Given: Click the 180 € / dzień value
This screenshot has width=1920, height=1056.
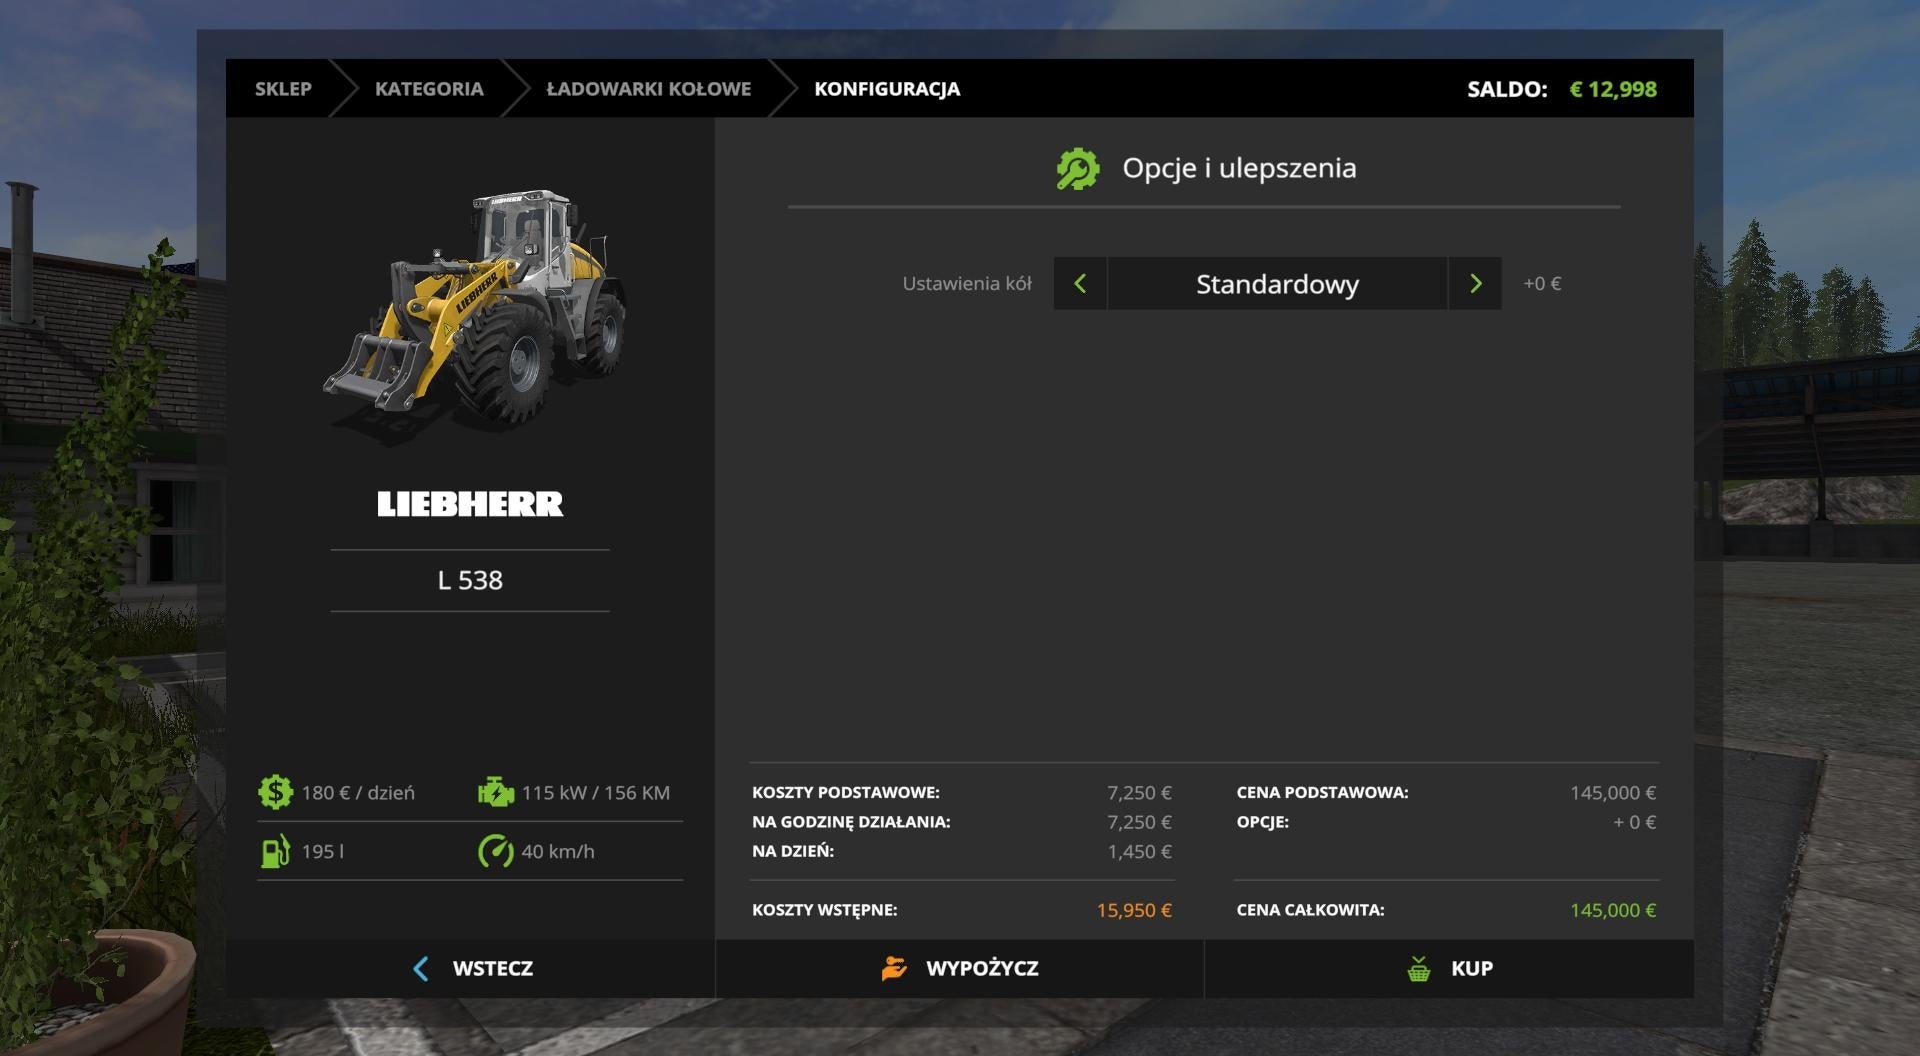Looking at the screenshot, I should (358, 793).
